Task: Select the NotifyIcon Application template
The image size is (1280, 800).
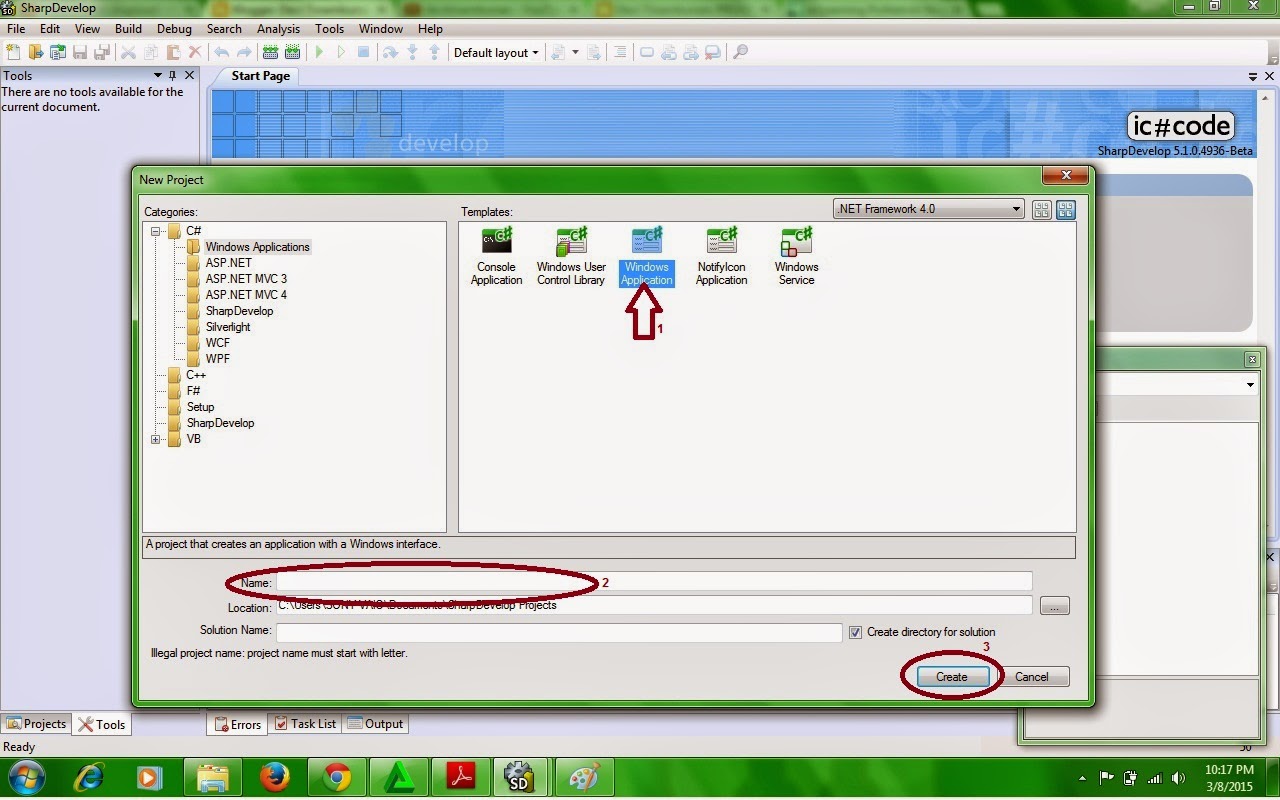Action: [x=721, y=255]
